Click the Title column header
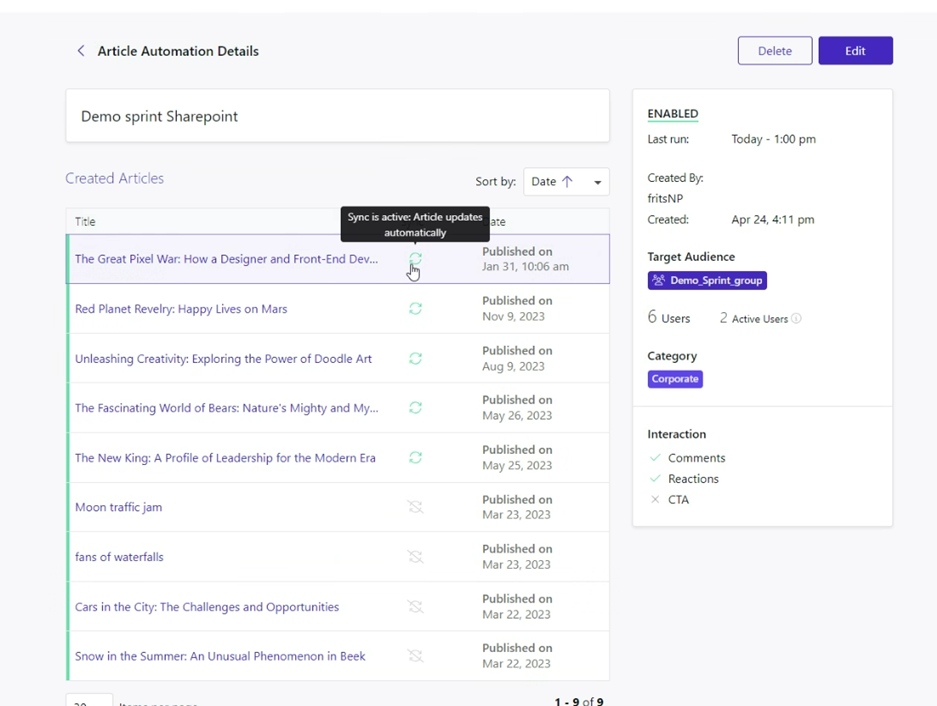The height and width of the screenshot is (706, 937). click(85, 222)
